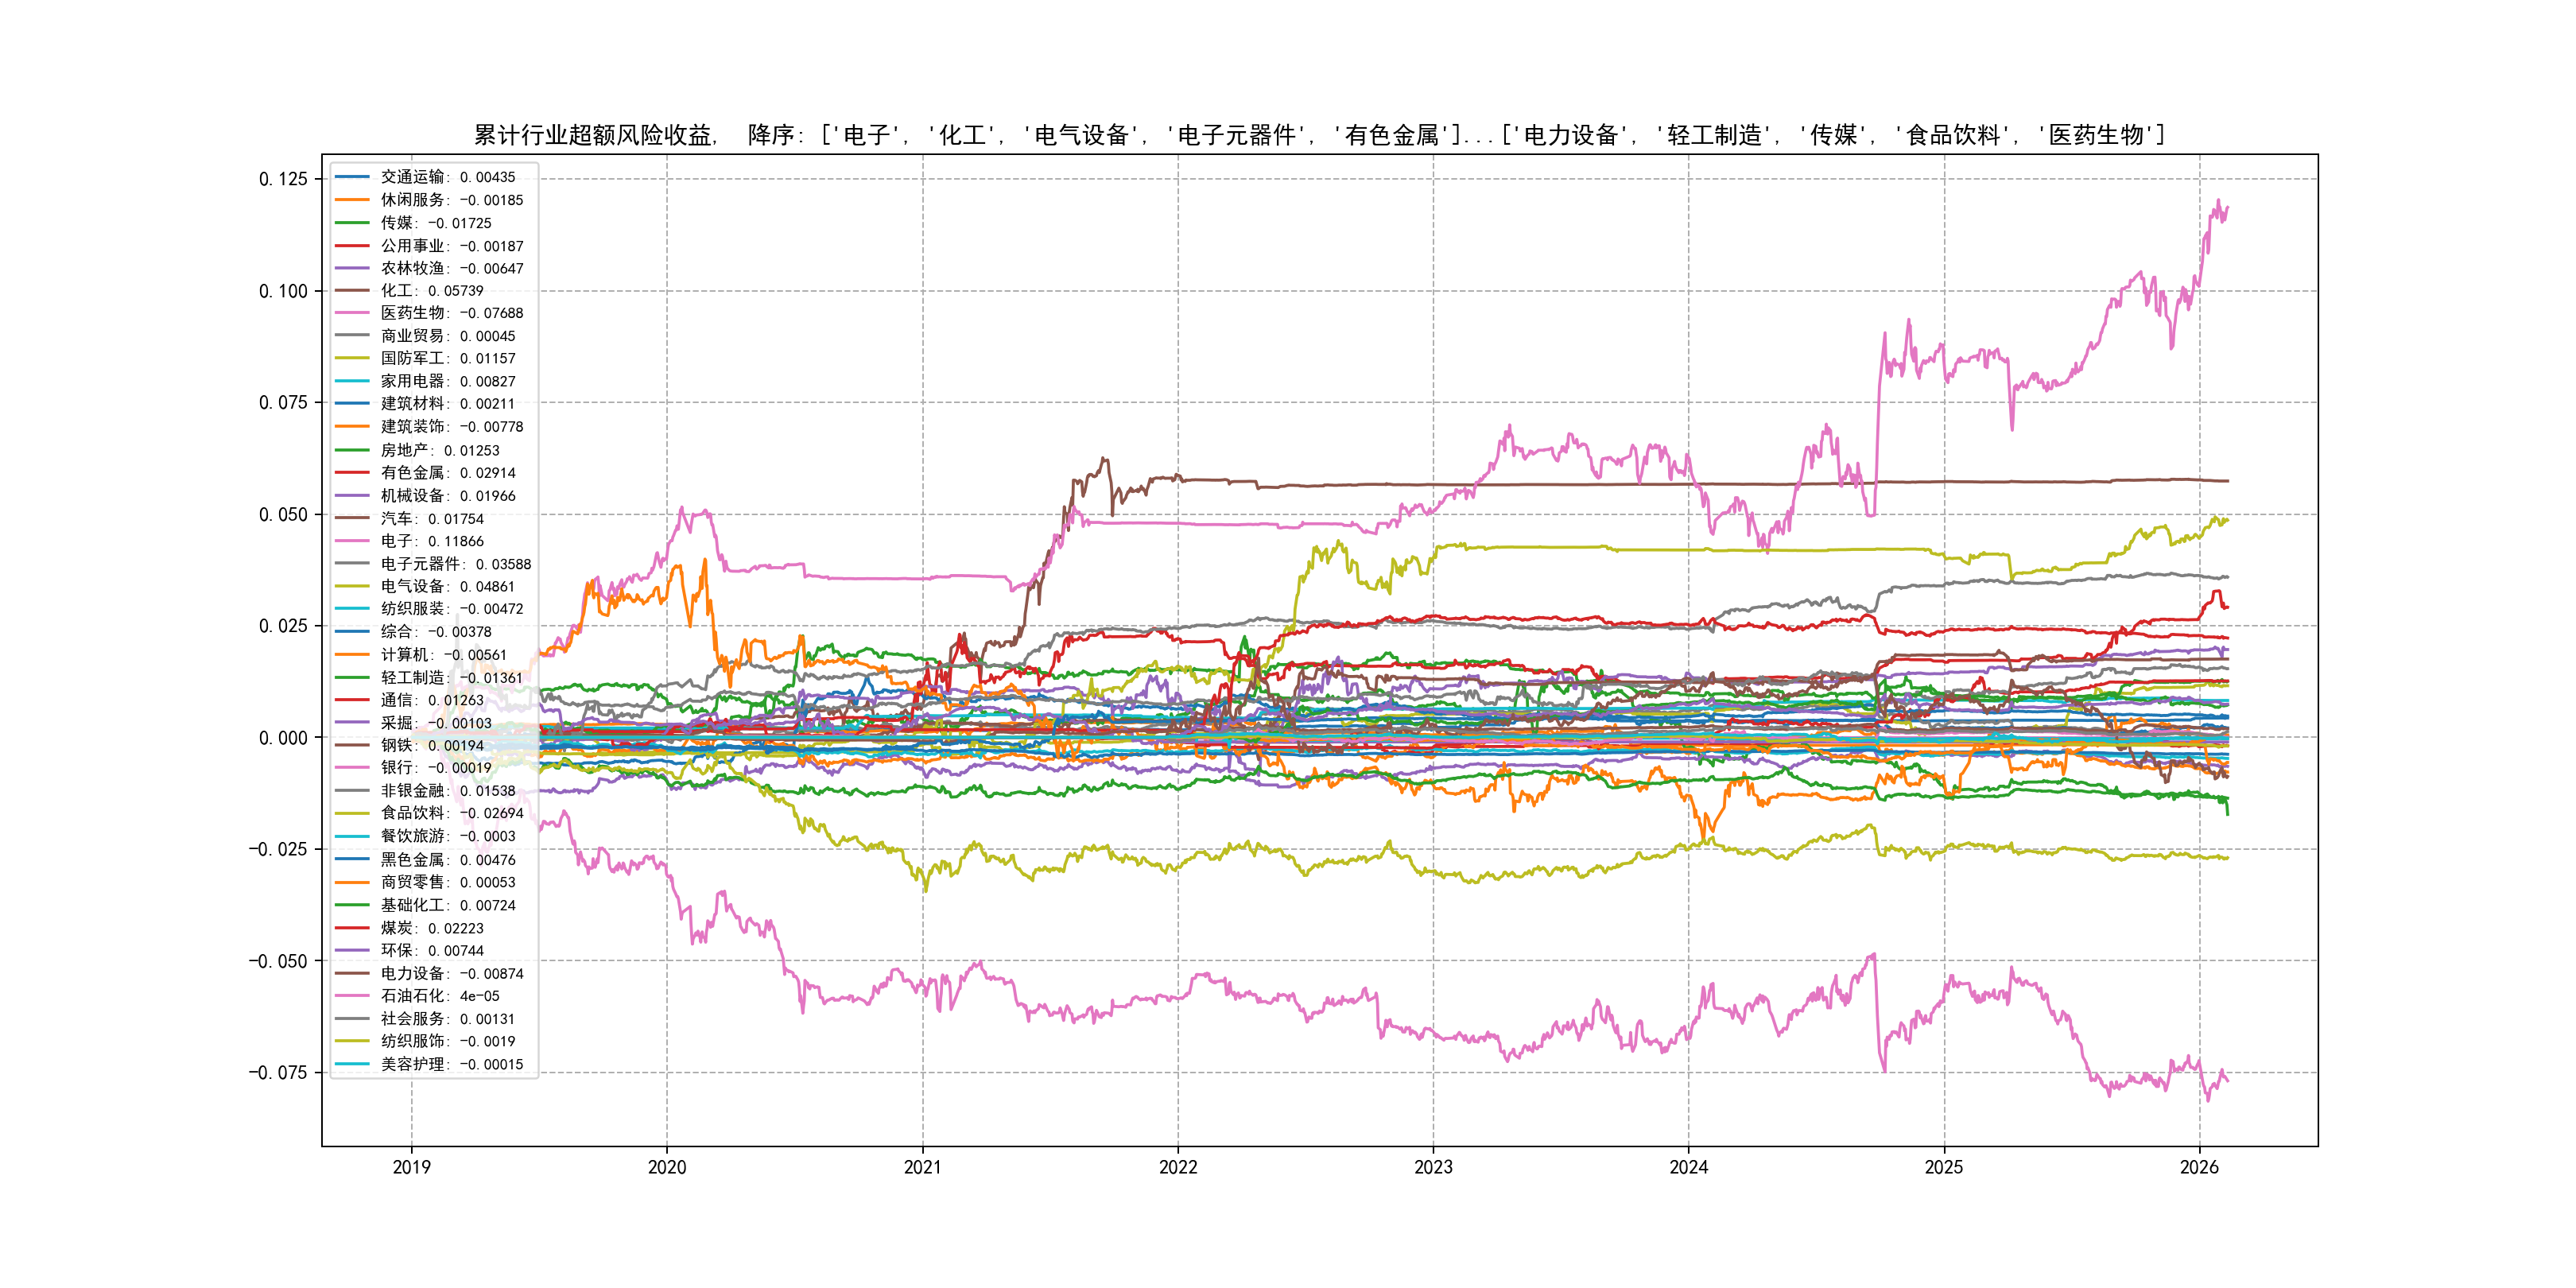Click the 有色金属 legend line swatch
The width and height of the screenshot is (2576, 1288).
[x=352, y=473]
